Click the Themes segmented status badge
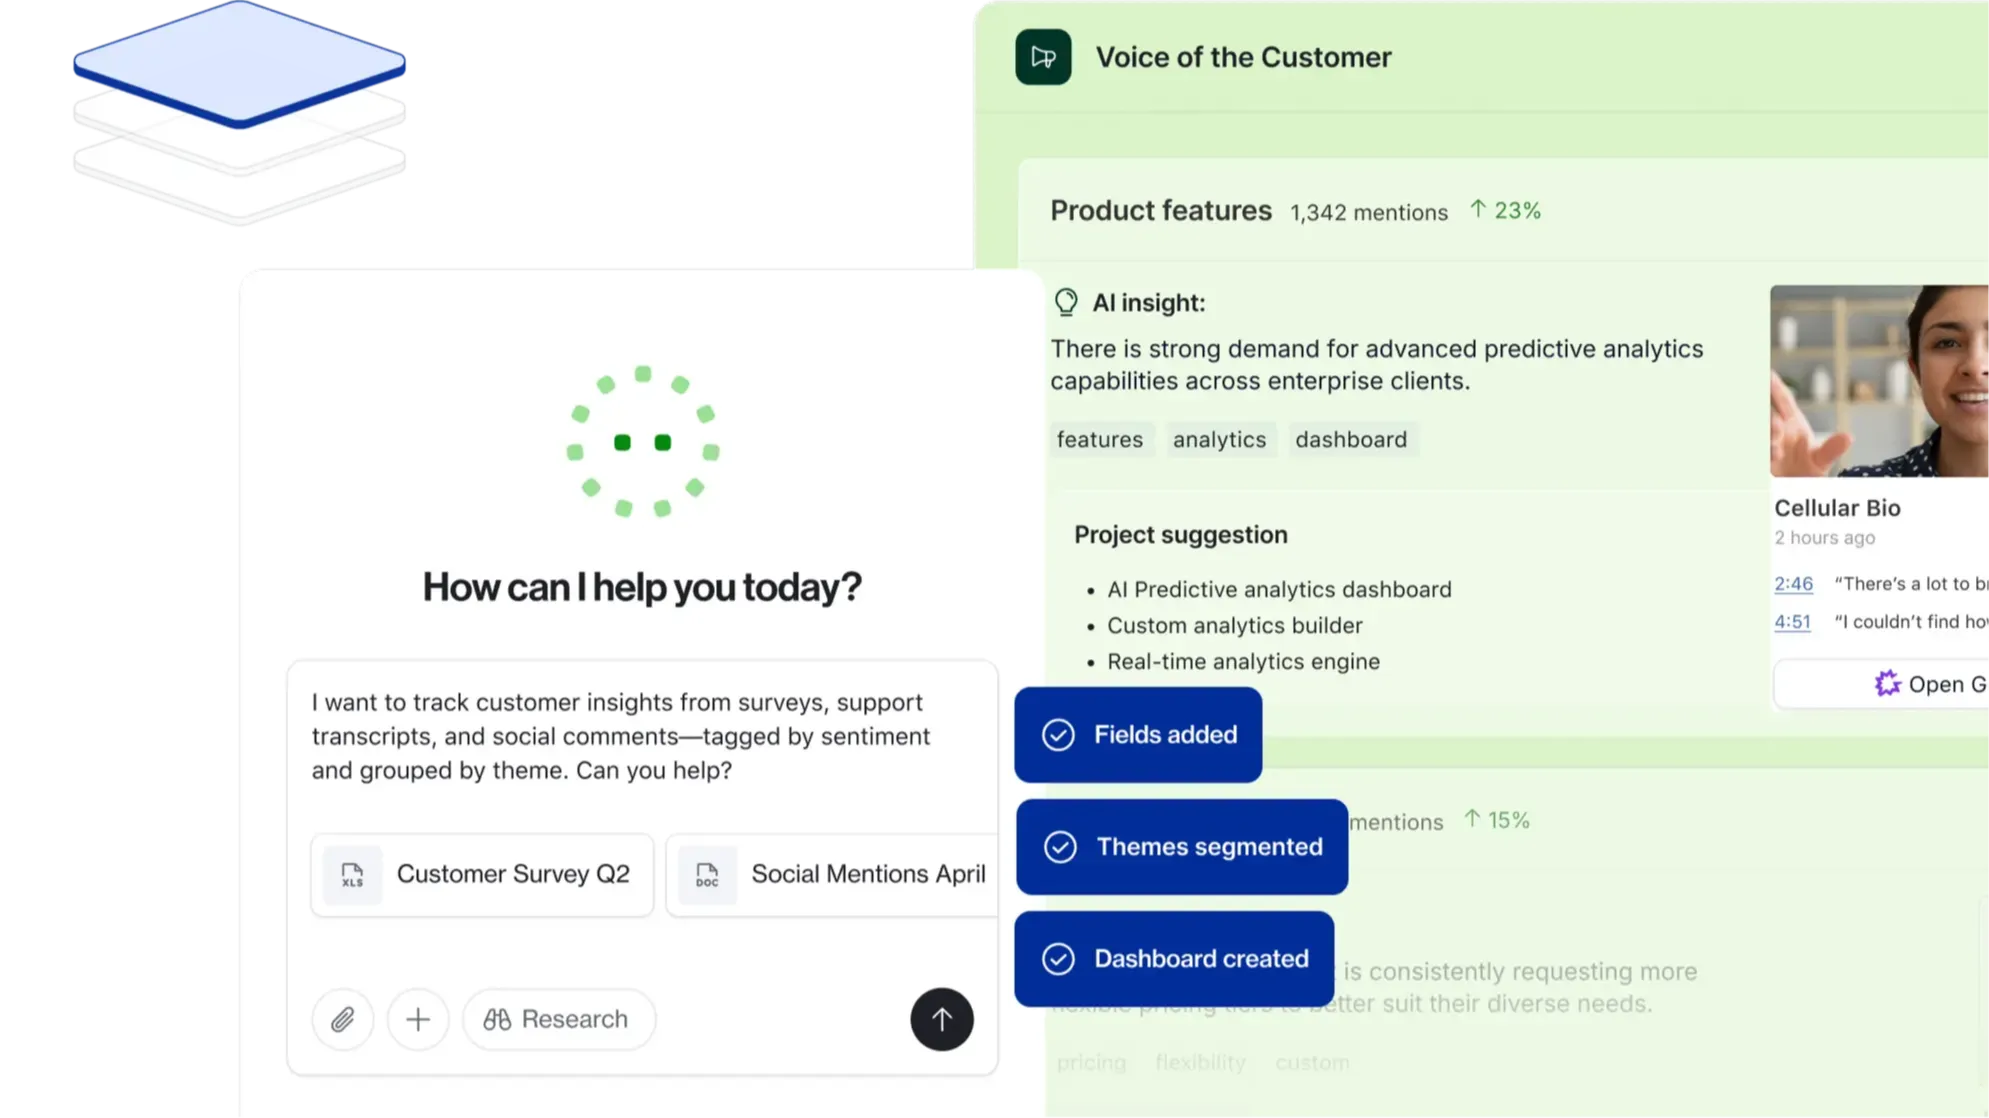 (x=1182, y=847)
